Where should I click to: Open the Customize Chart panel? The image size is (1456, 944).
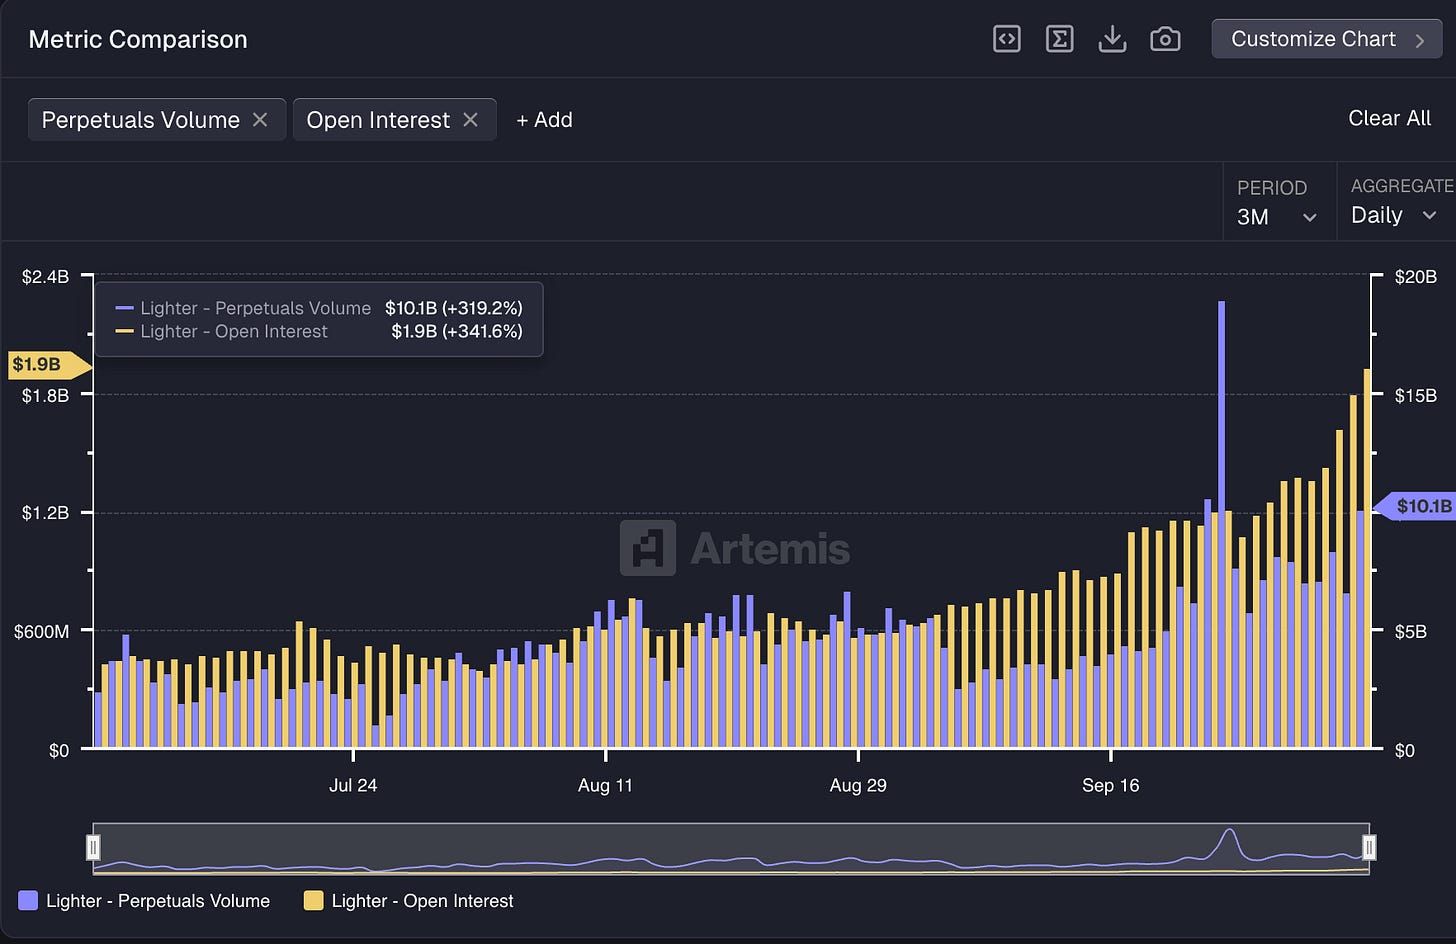tap(1312, 39)
